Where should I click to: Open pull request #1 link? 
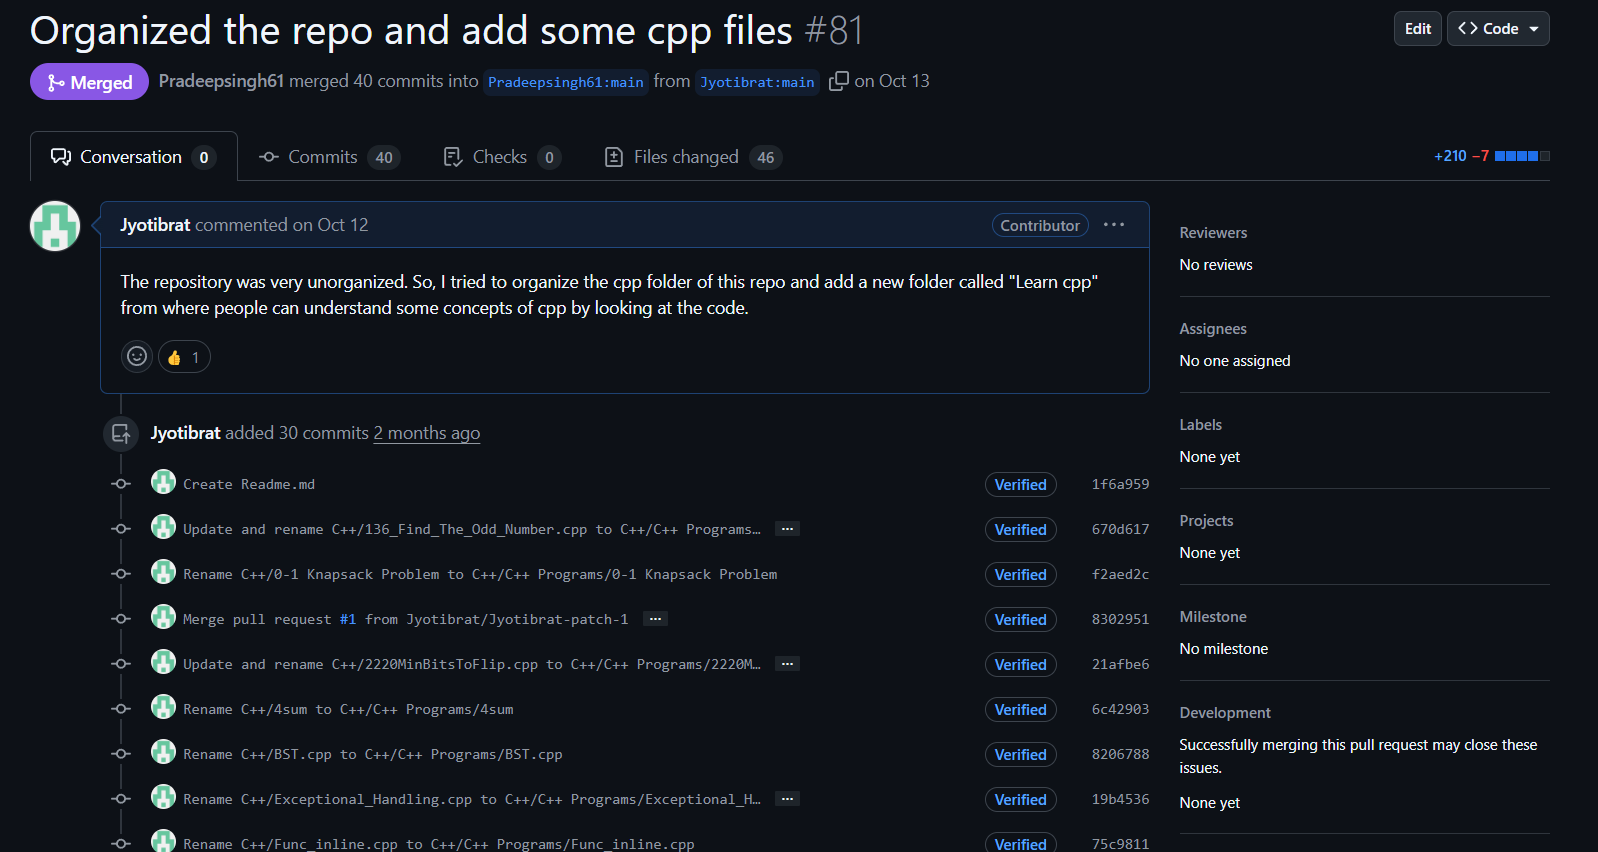[347, 620]
